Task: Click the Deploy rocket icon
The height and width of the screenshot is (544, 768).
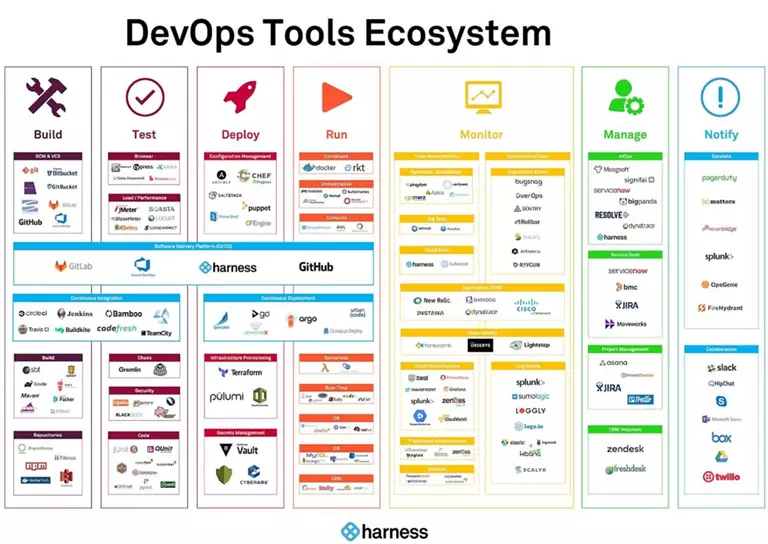Action: pyautogui.click(x=240, y=96)
